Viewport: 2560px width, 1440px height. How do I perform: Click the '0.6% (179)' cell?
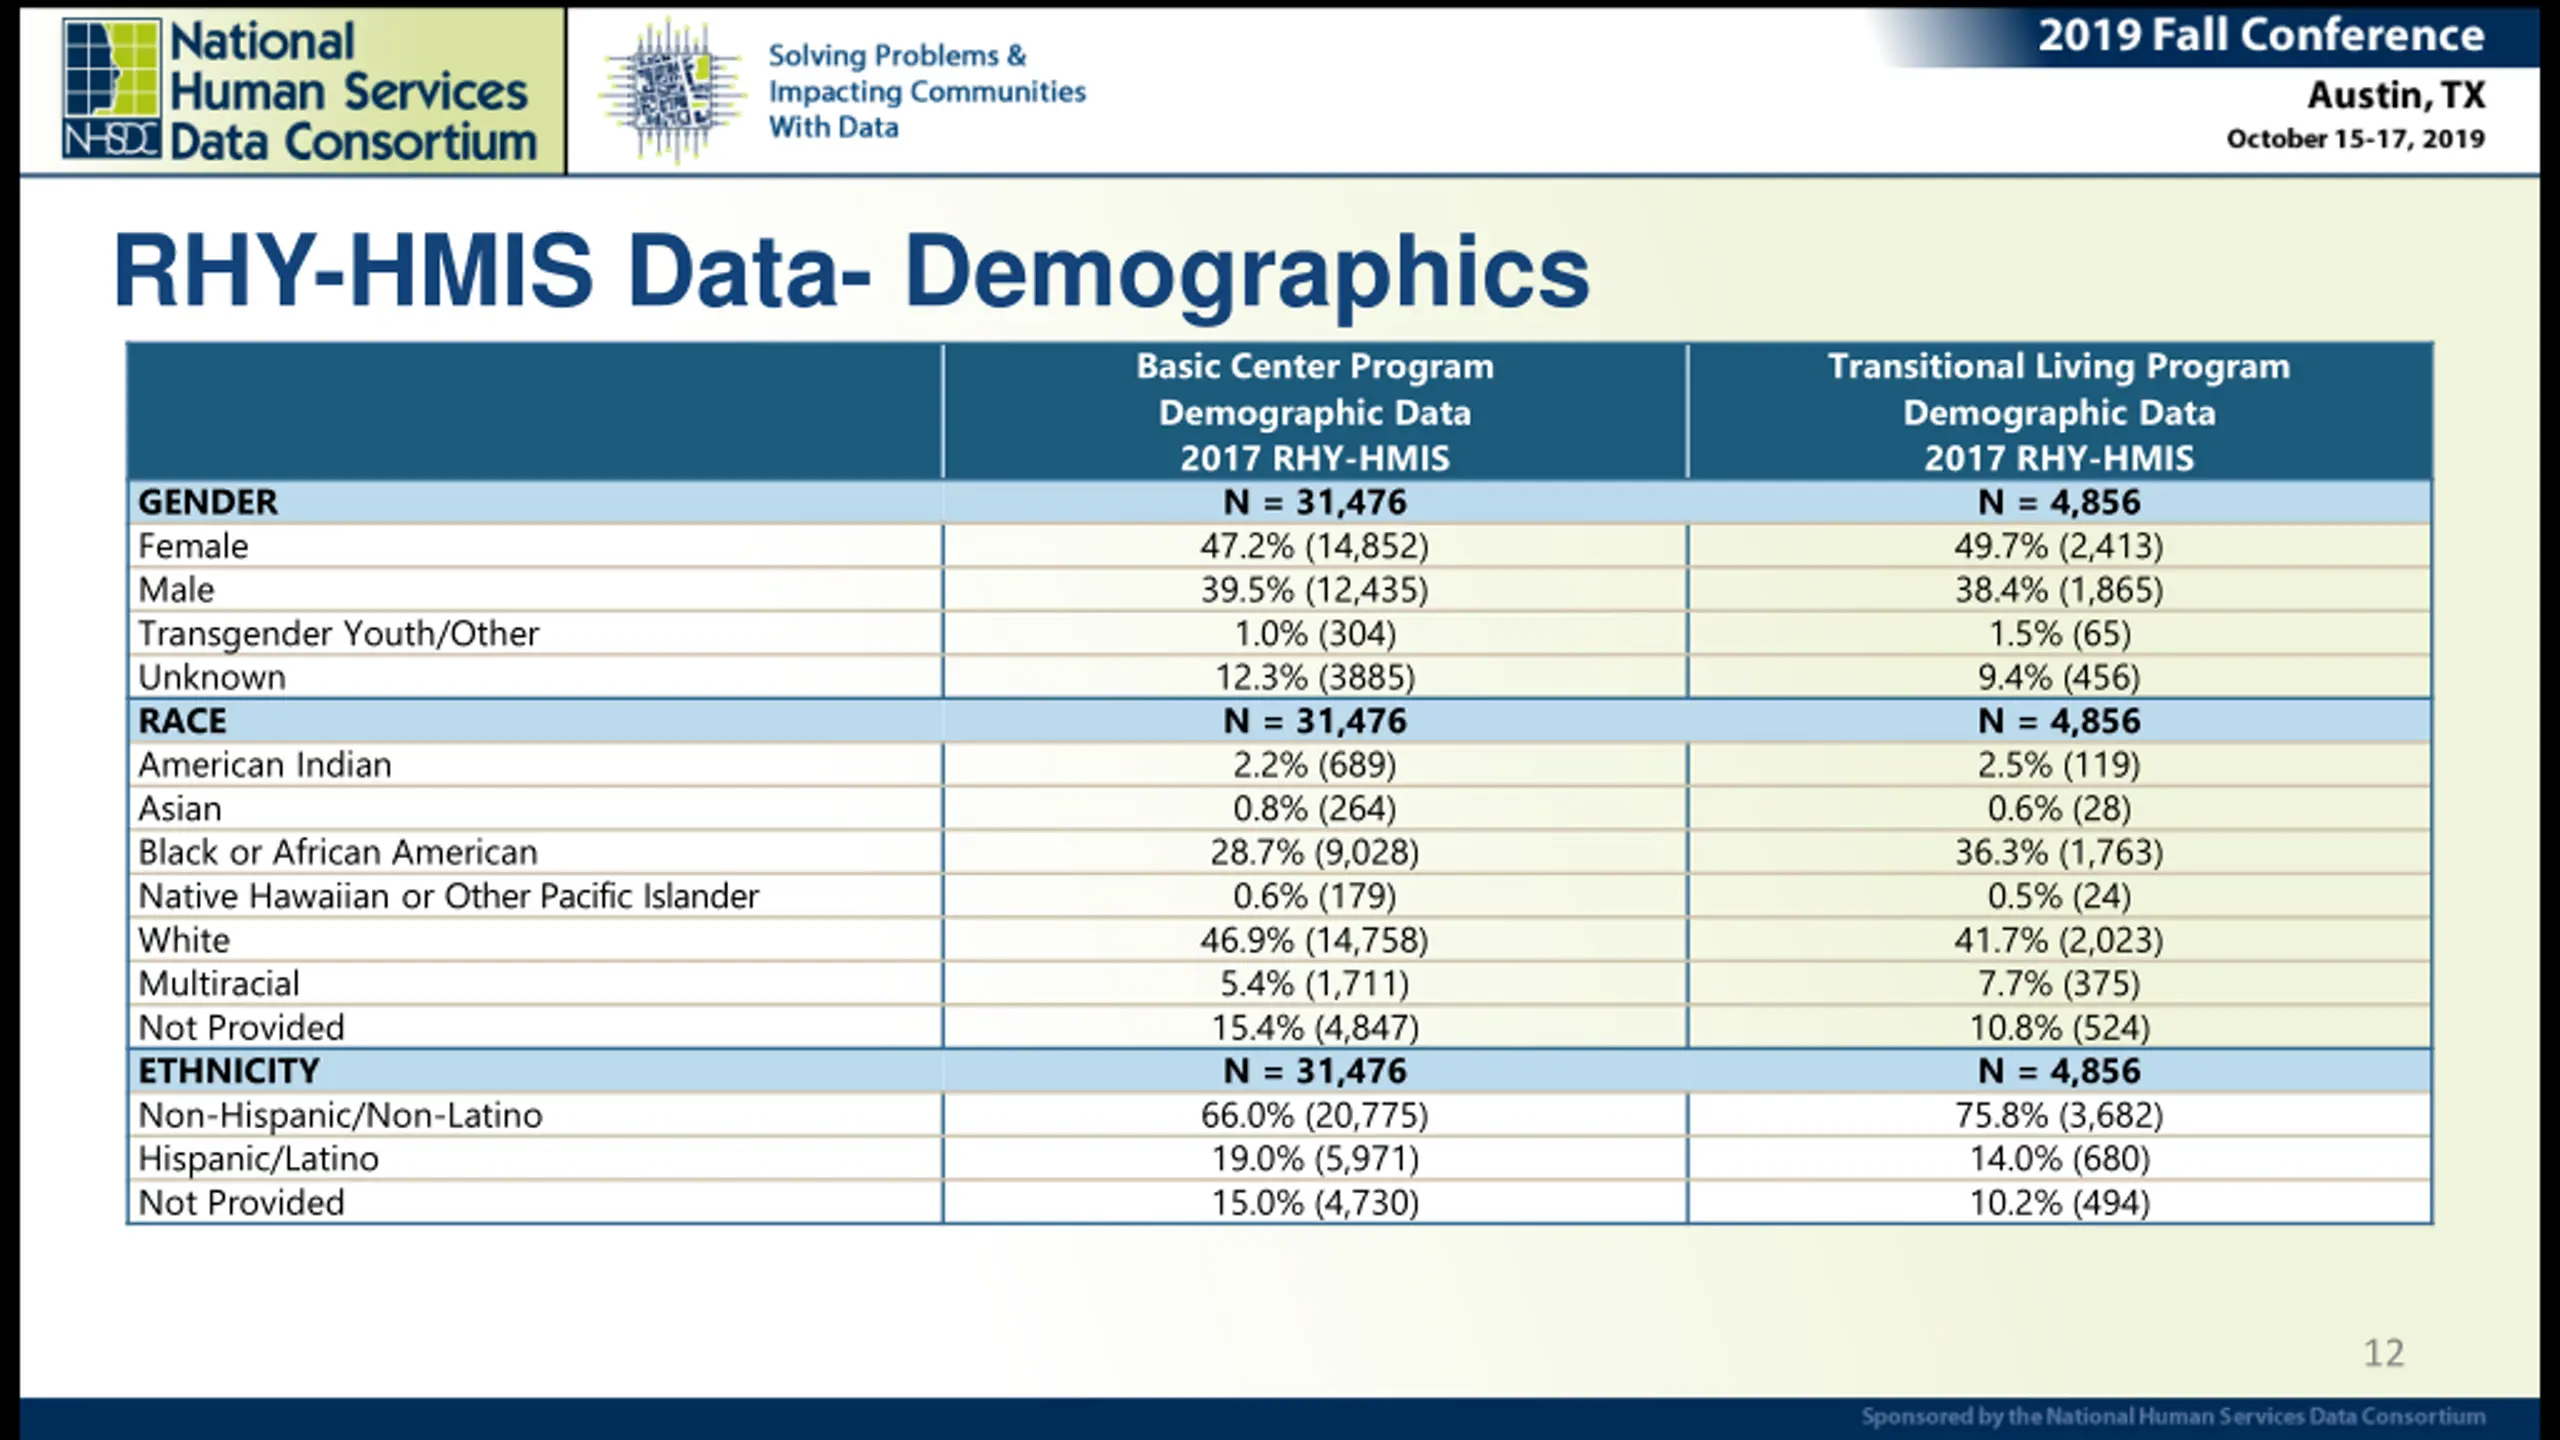click(1315, 896)
